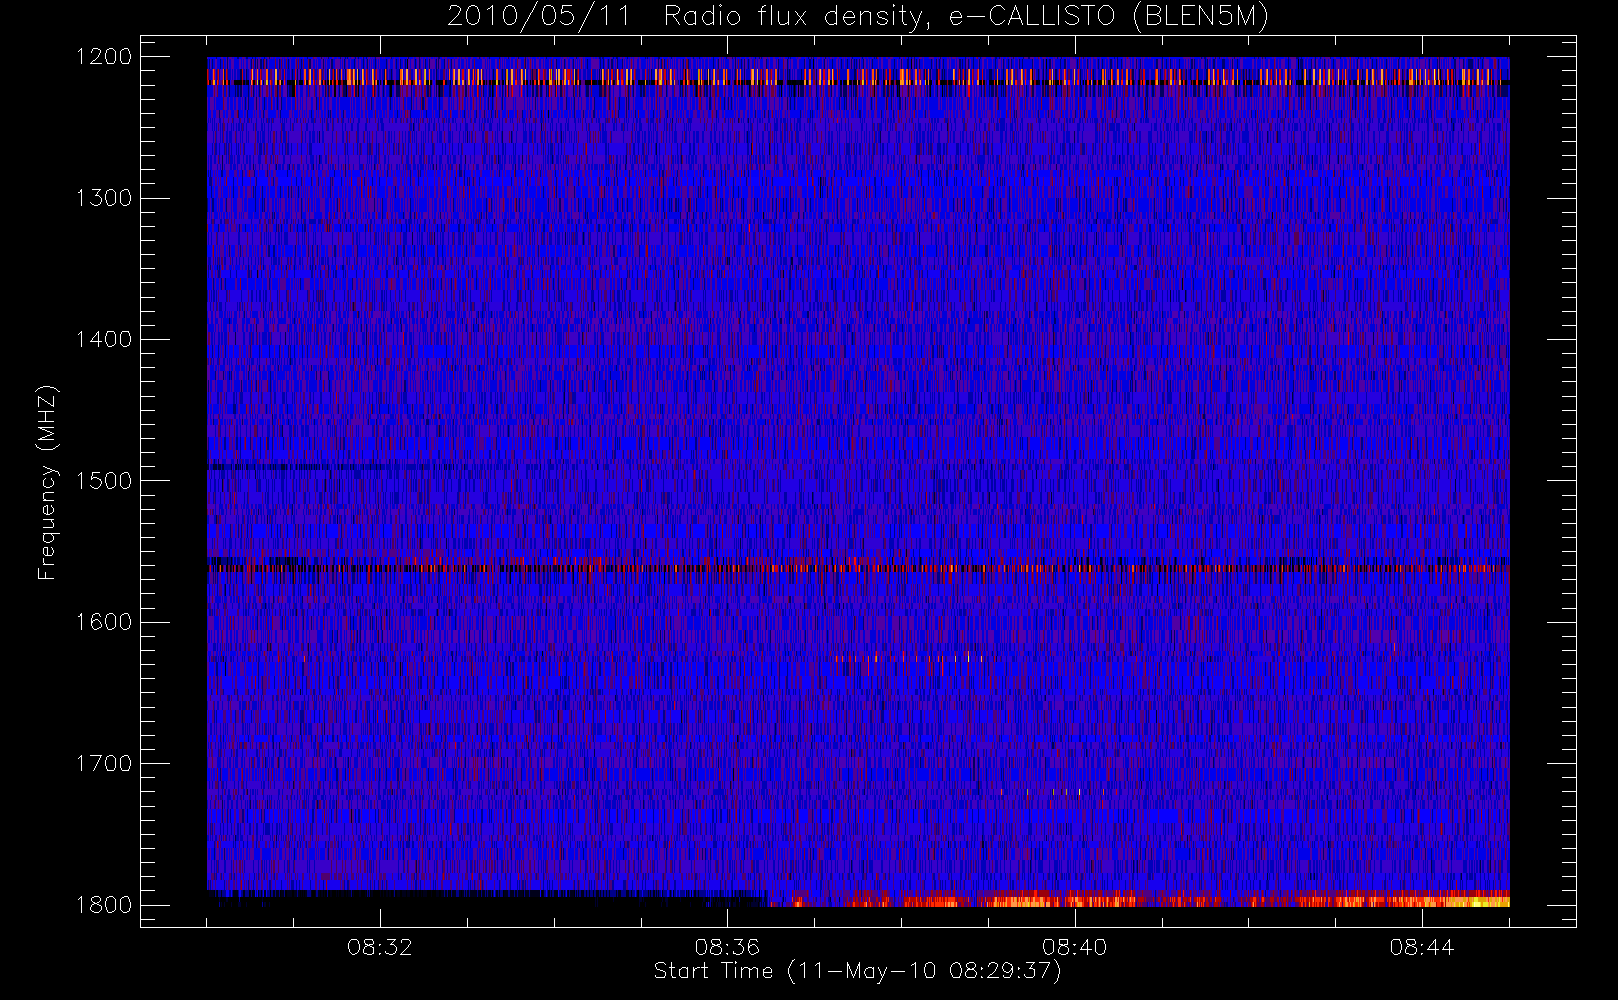Select the 1600 frequency tick label

104,622
